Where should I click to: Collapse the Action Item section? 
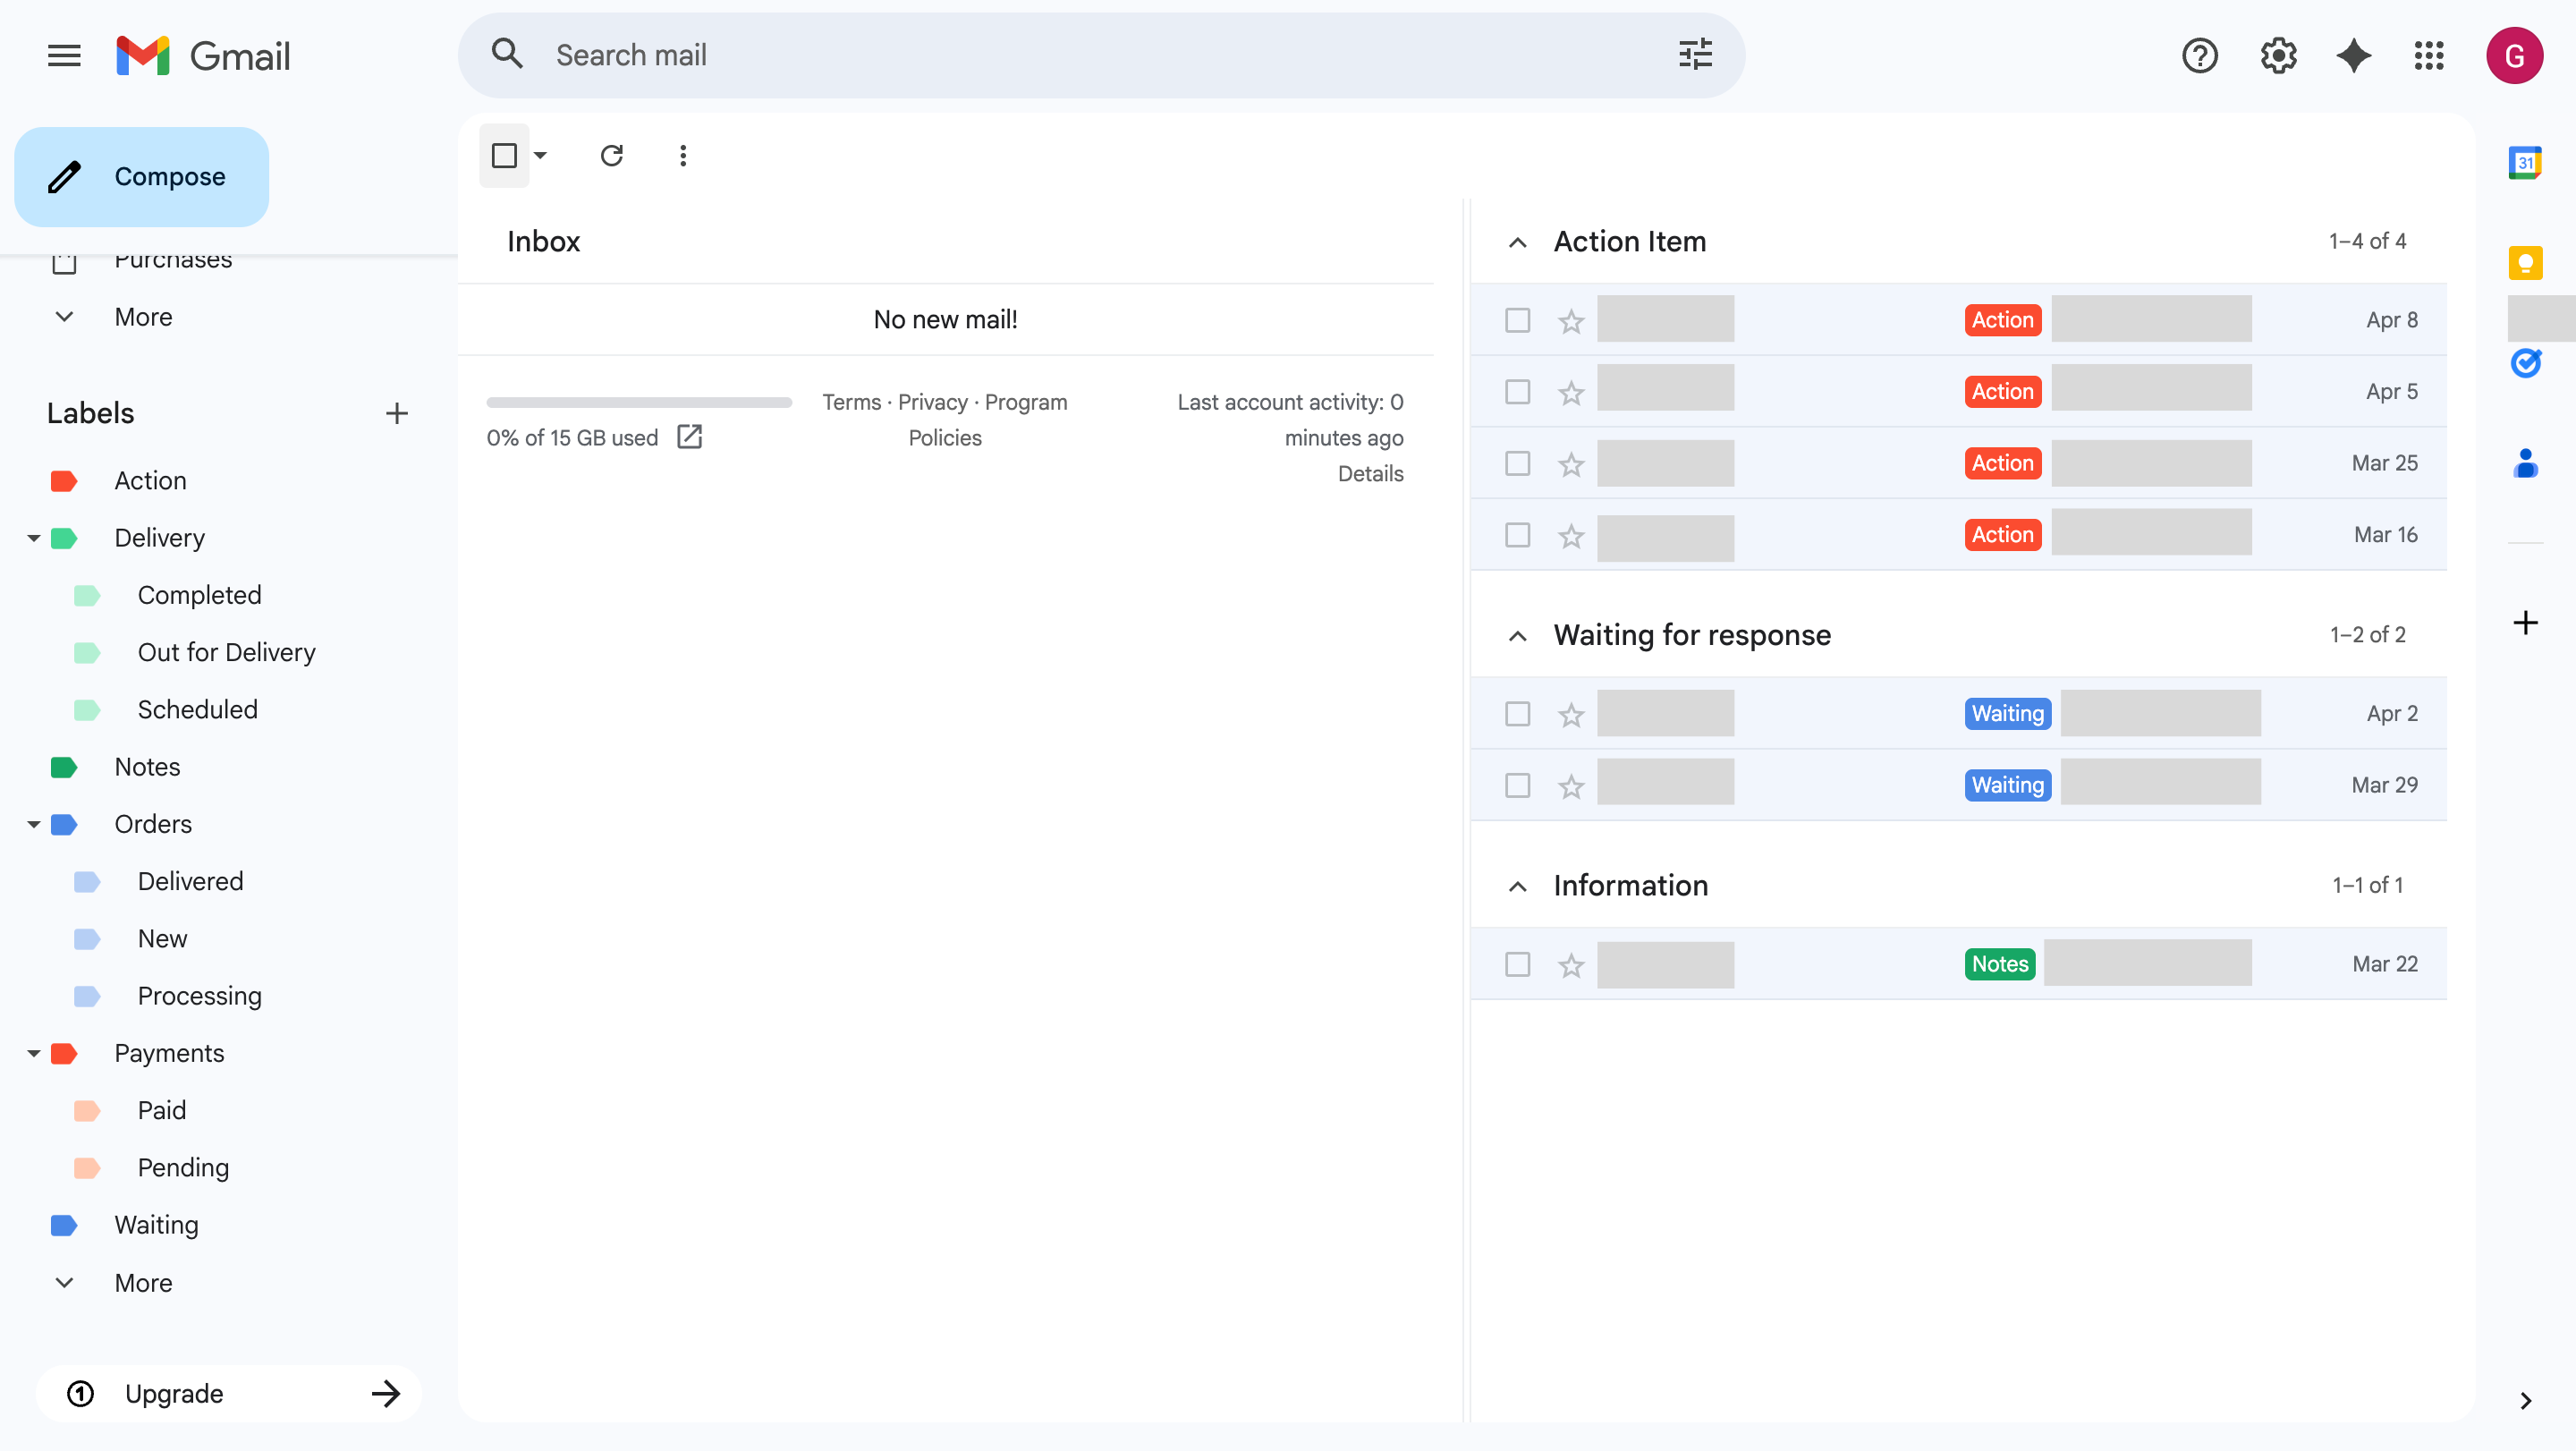click(1517, 242)
